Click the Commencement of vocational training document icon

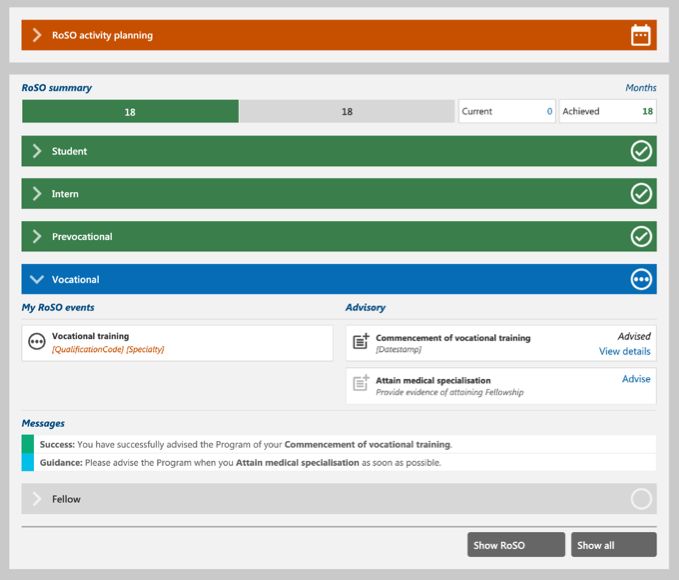click(361, 341)
